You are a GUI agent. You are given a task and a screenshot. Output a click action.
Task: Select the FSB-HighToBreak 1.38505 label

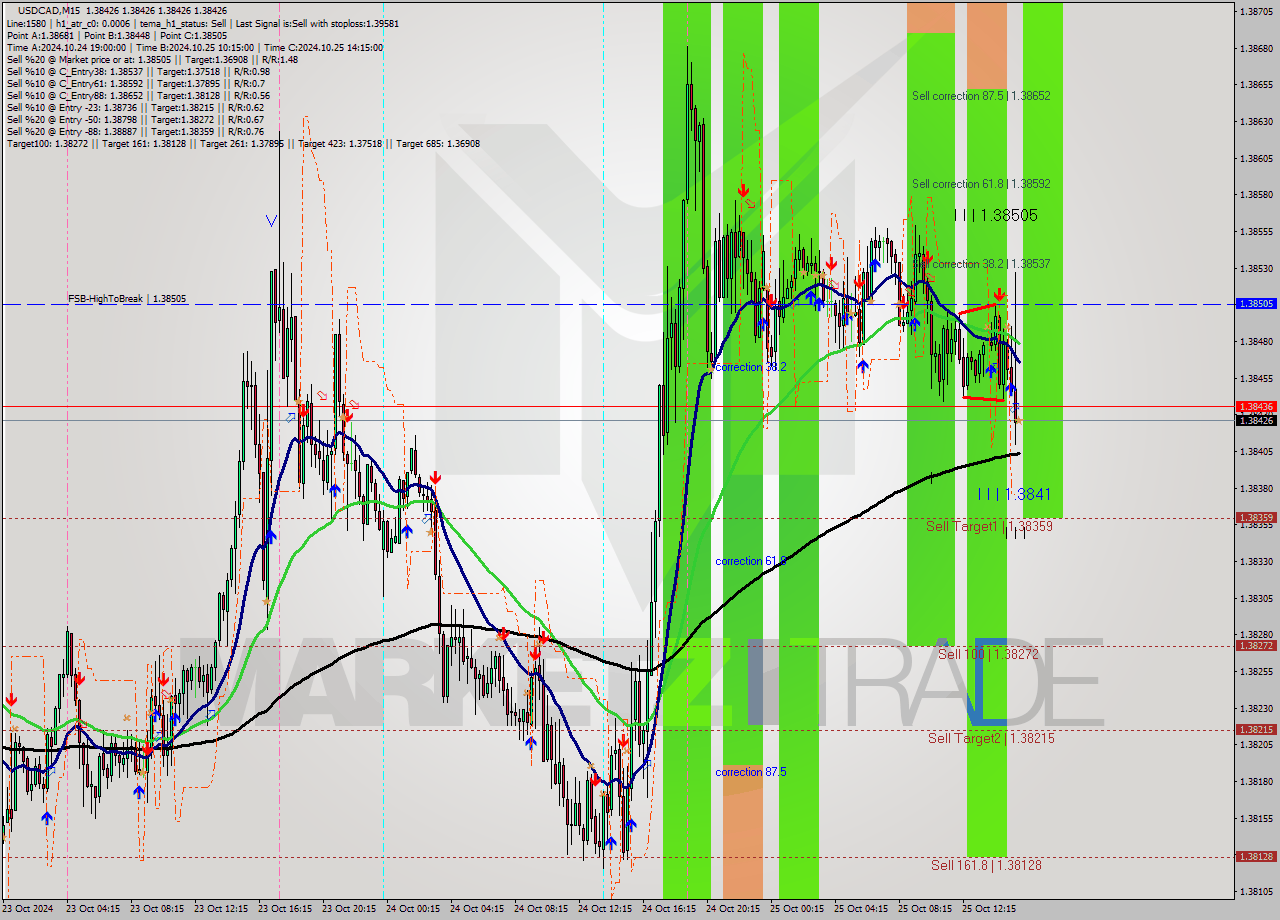pos(127,299)
